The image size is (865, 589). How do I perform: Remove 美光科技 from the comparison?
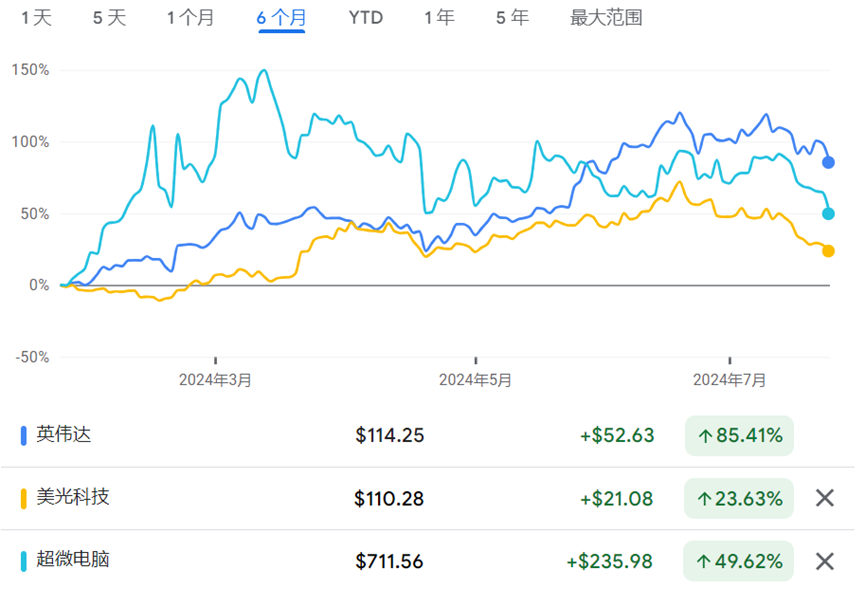click(x=824, y=498)
